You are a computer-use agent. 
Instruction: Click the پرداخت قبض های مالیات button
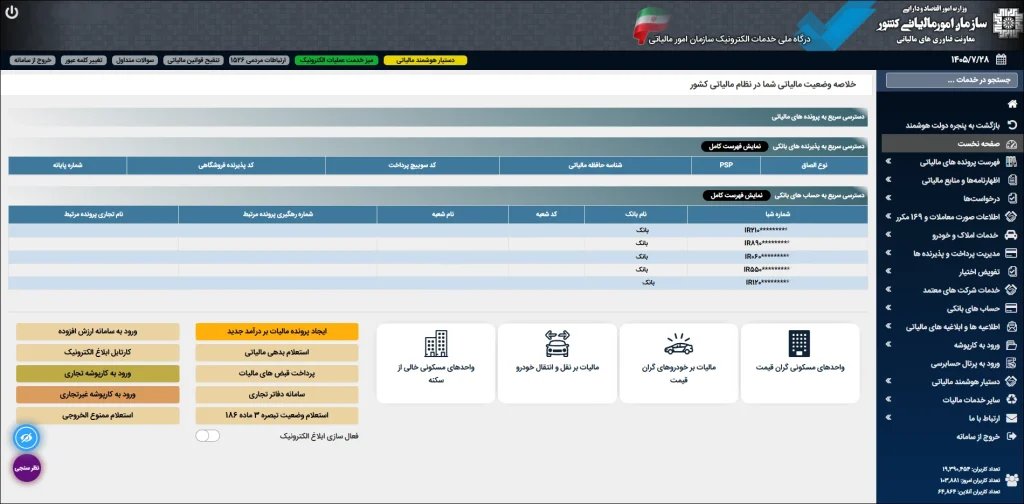(x=277, y=373)
